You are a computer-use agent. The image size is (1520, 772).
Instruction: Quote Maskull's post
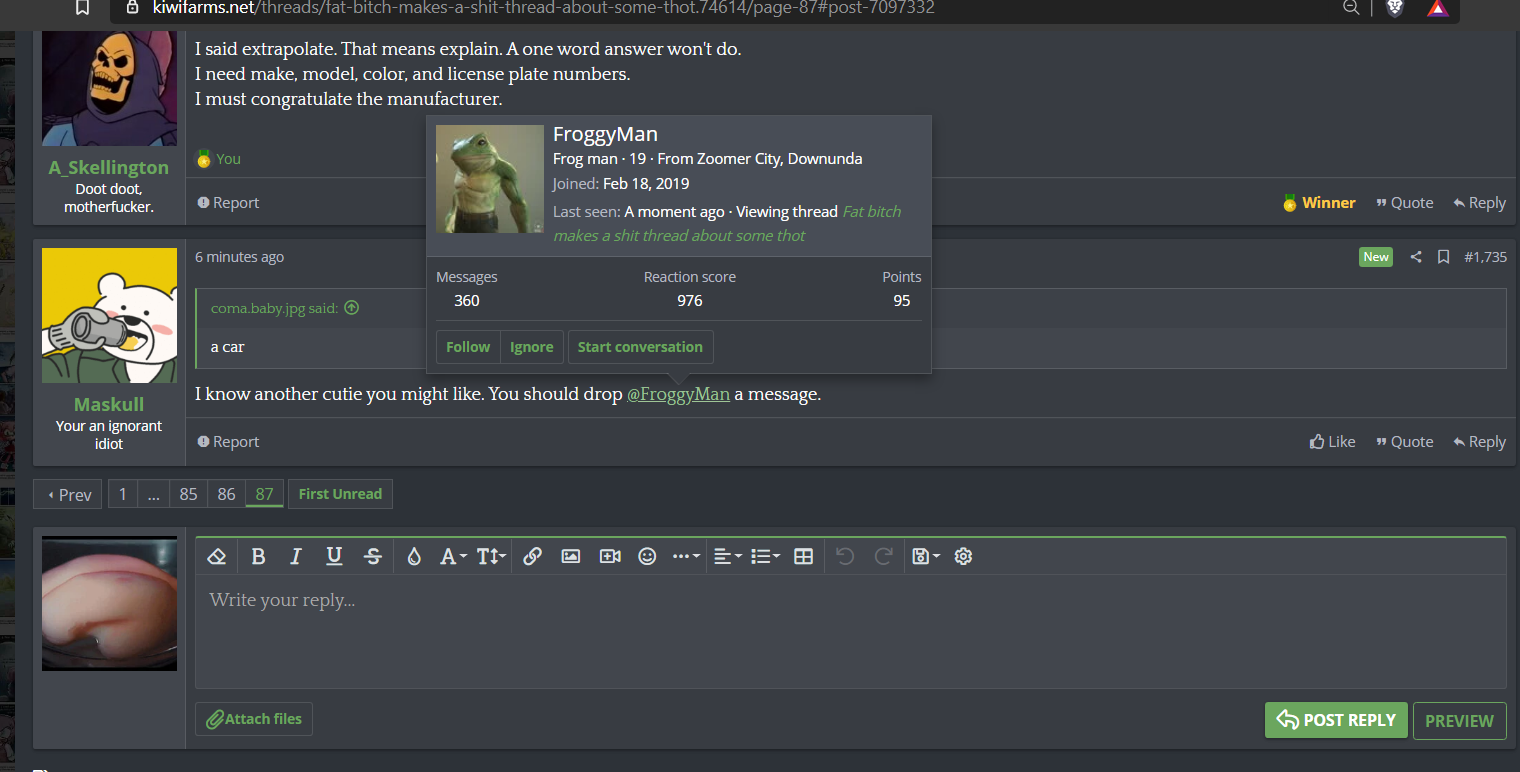[x=1404, y=442]
